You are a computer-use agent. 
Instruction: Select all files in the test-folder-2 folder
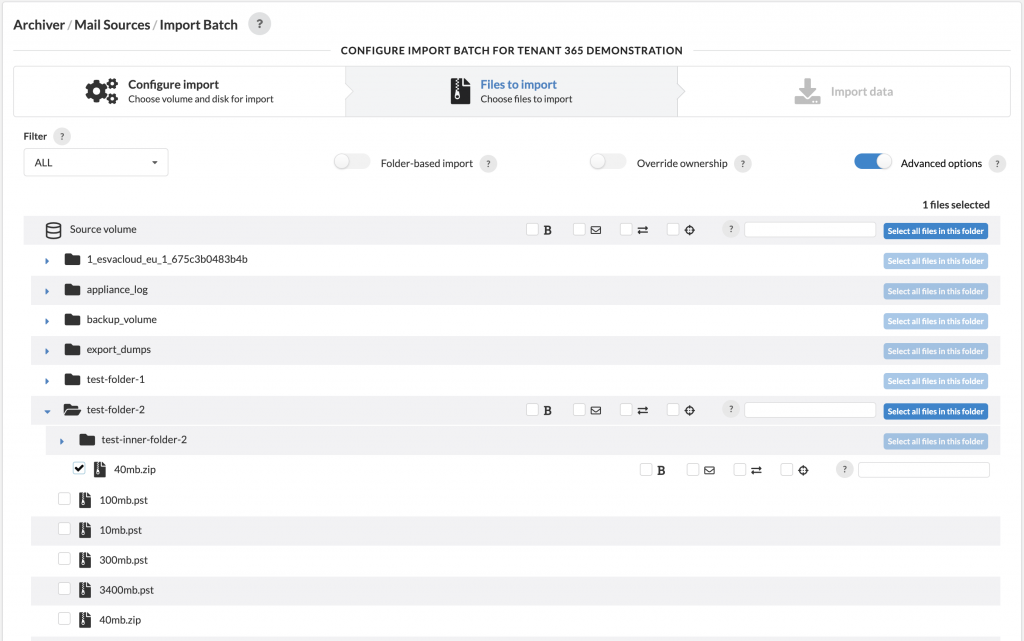tap(935, 411)
